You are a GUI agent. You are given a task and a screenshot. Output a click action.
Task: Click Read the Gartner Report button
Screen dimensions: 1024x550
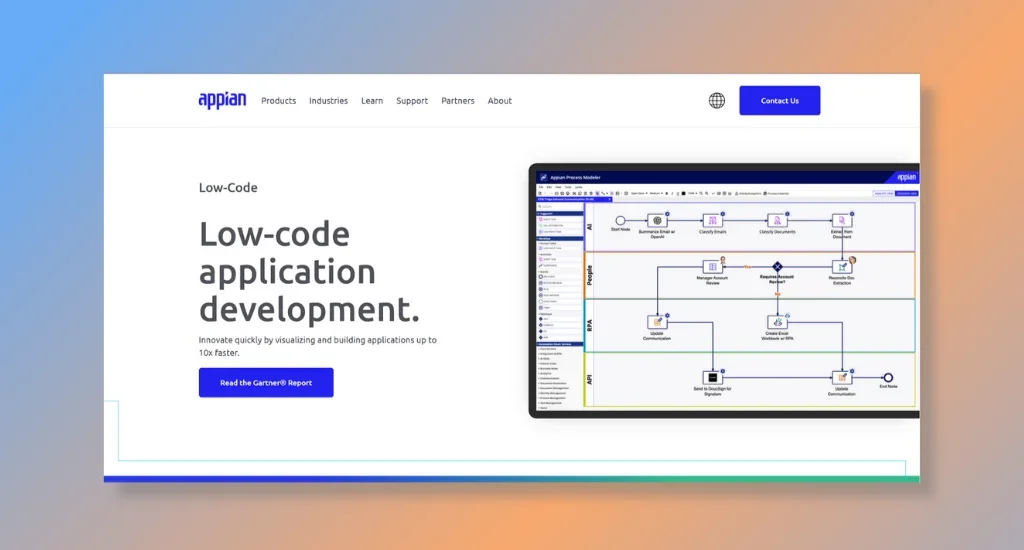266,382
